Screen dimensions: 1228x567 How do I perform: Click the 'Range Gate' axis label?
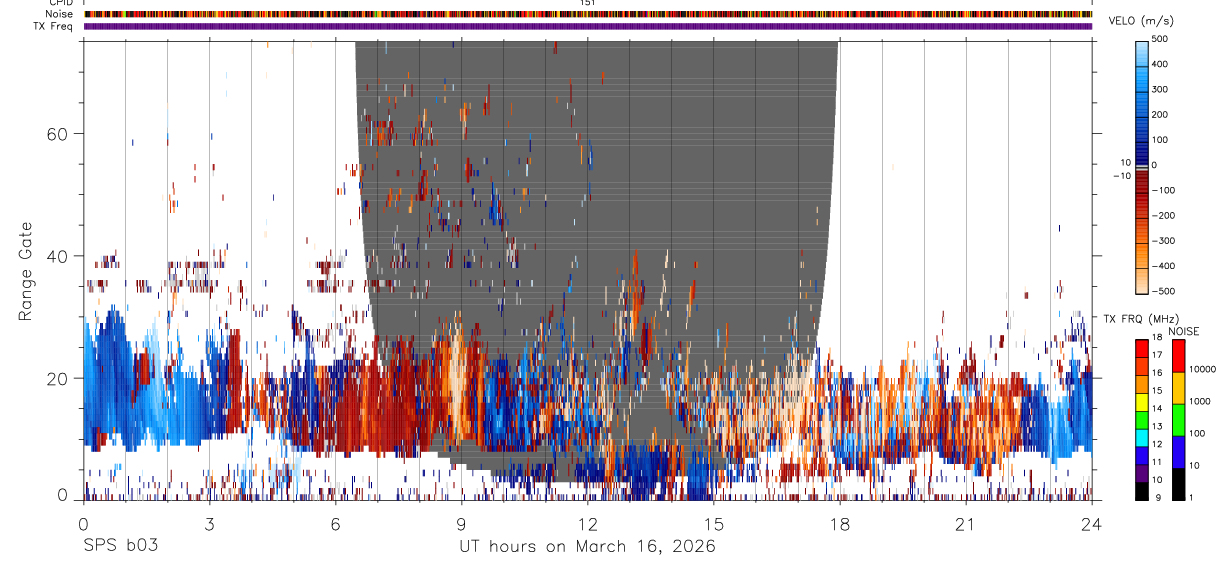(x=25, y=271)
